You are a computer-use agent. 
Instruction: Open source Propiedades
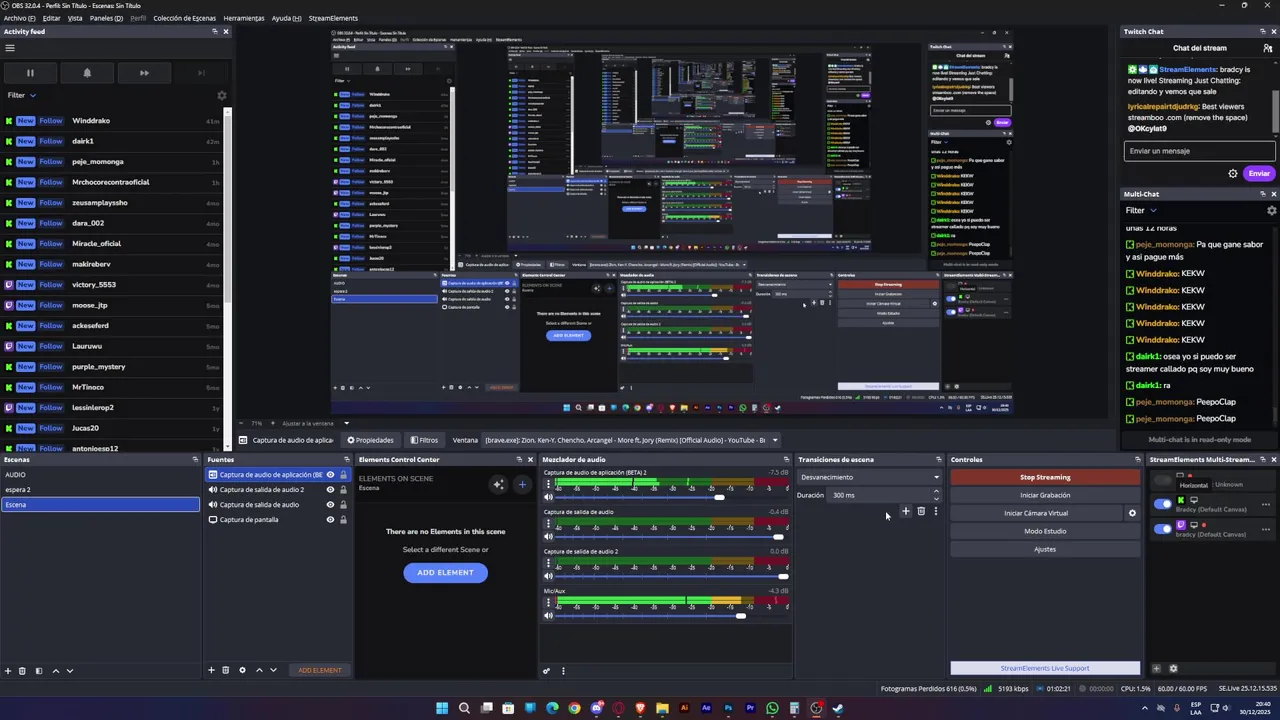coord(370,440)
